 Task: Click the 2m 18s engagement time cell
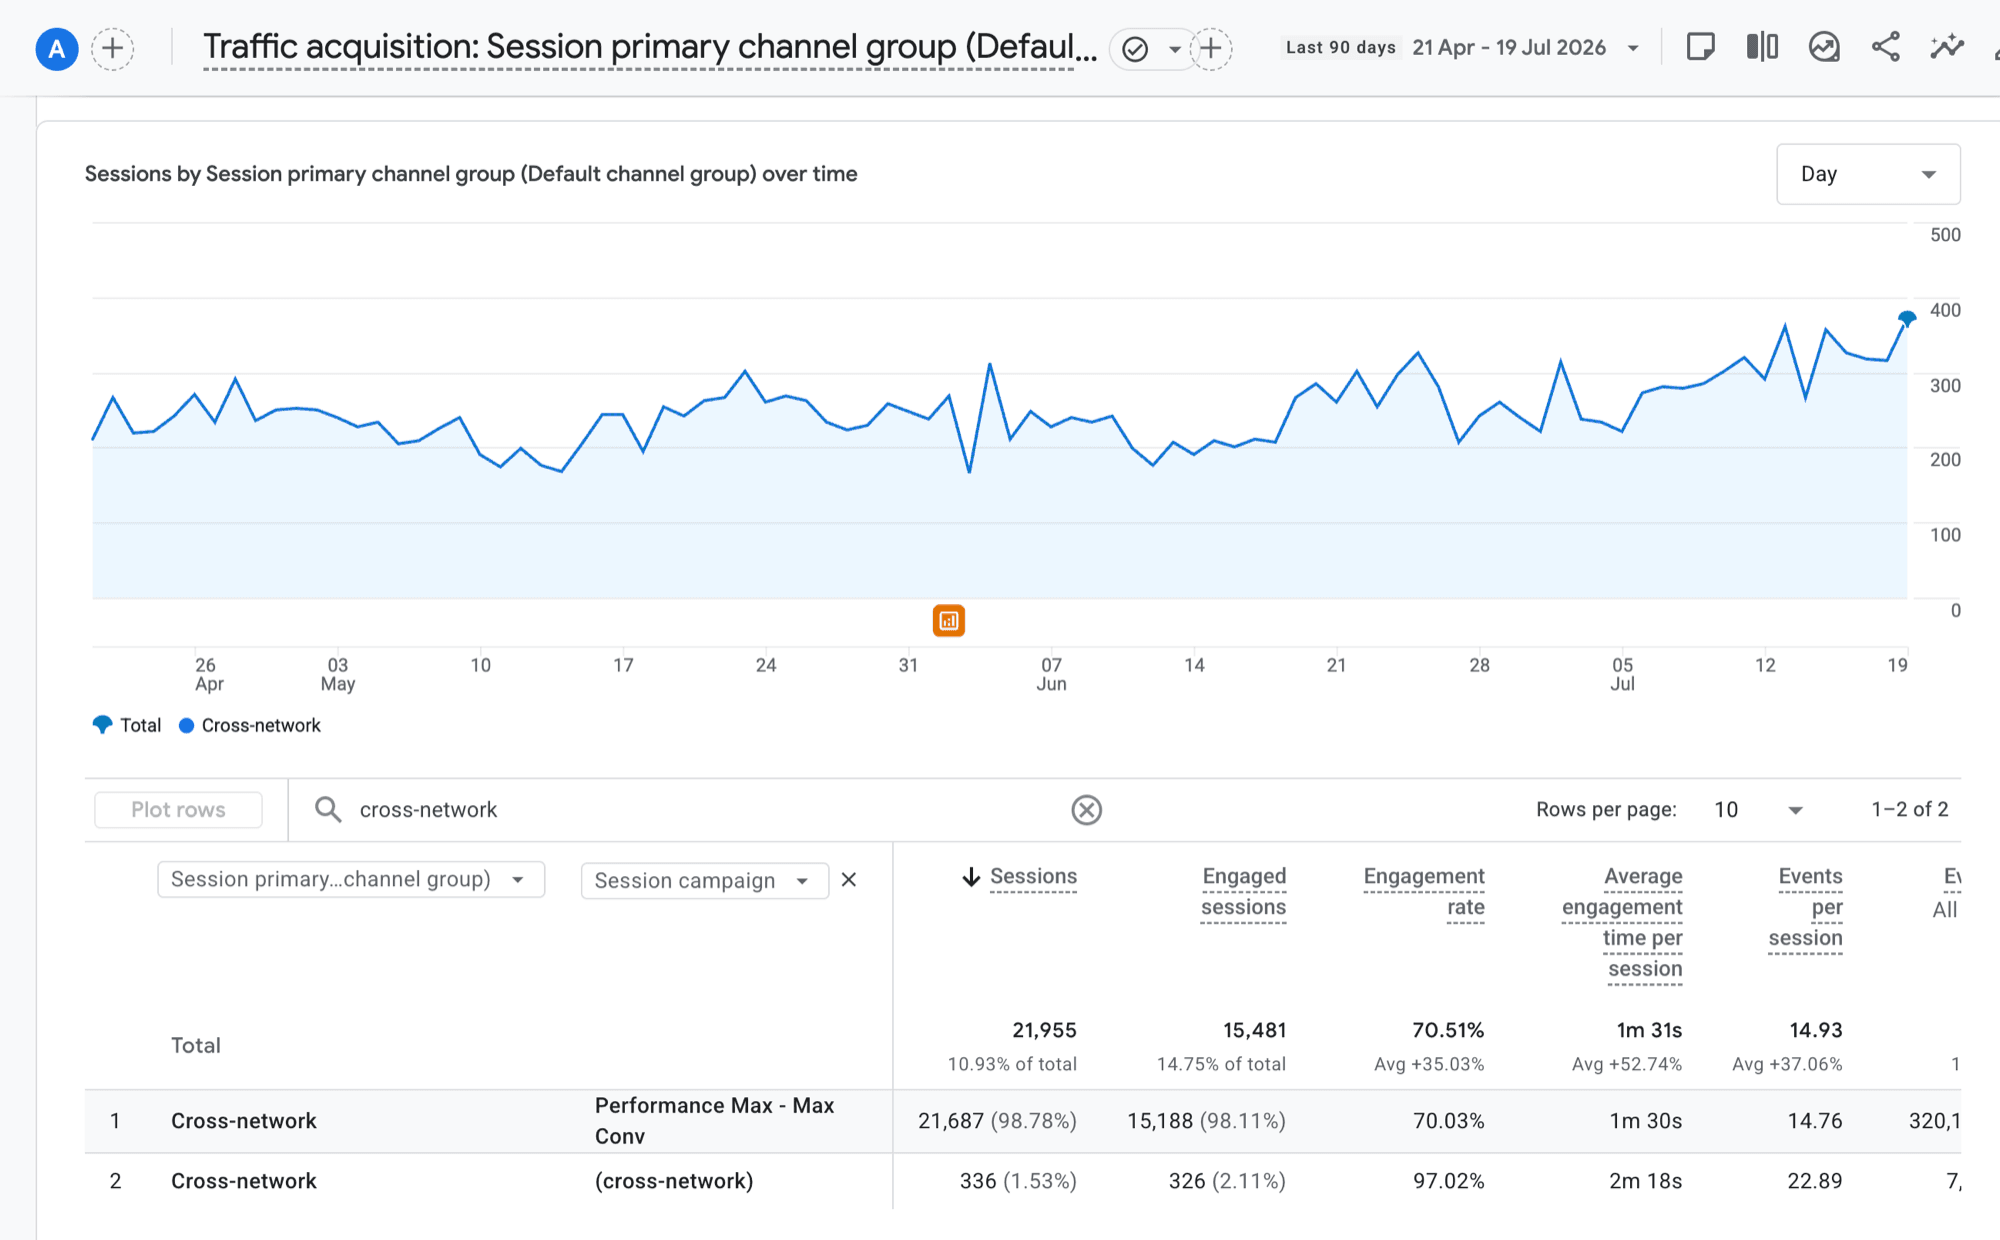[1645, 1181]
